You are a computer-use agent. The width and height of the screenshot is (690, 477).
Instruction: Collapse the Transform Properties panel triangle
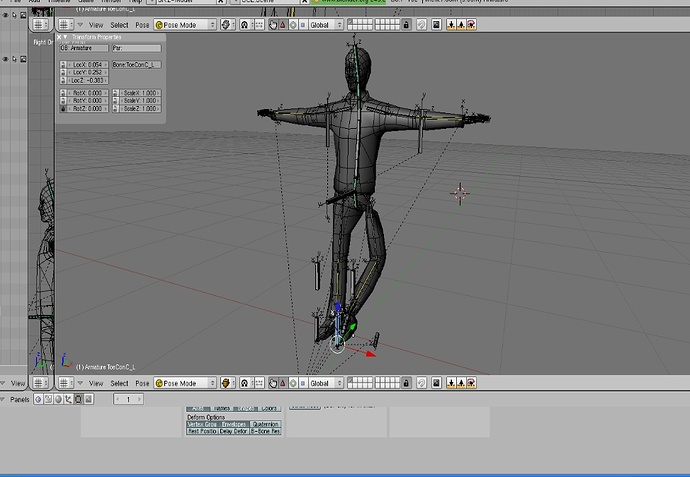66,37
